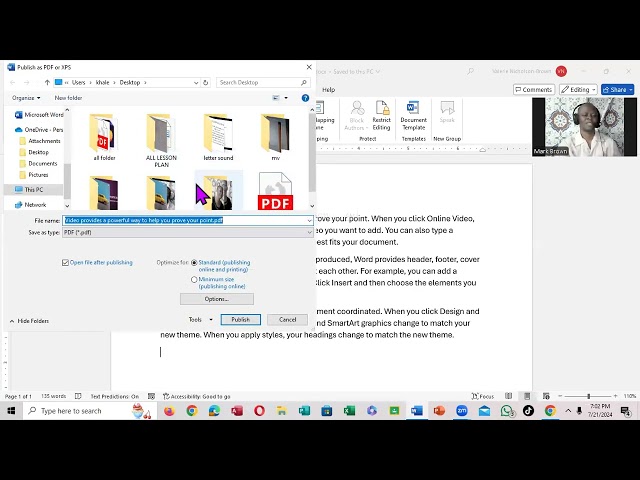Click into the File name input field
Image resolution: width=640 pixels, height=480 pixels.
pos(187,220)
